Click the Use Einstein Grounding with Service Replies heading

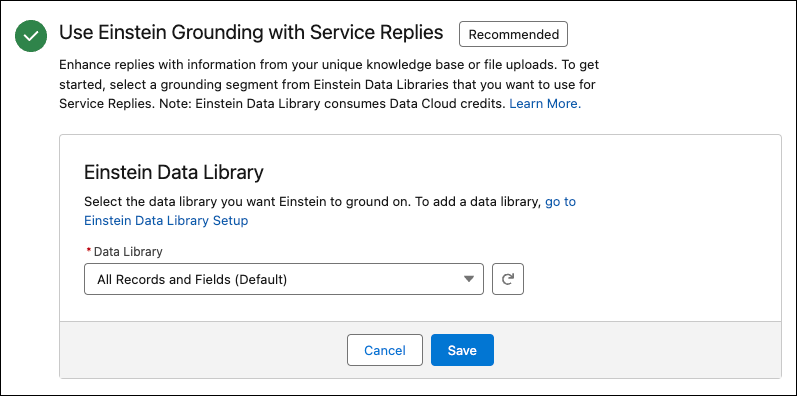251,33
